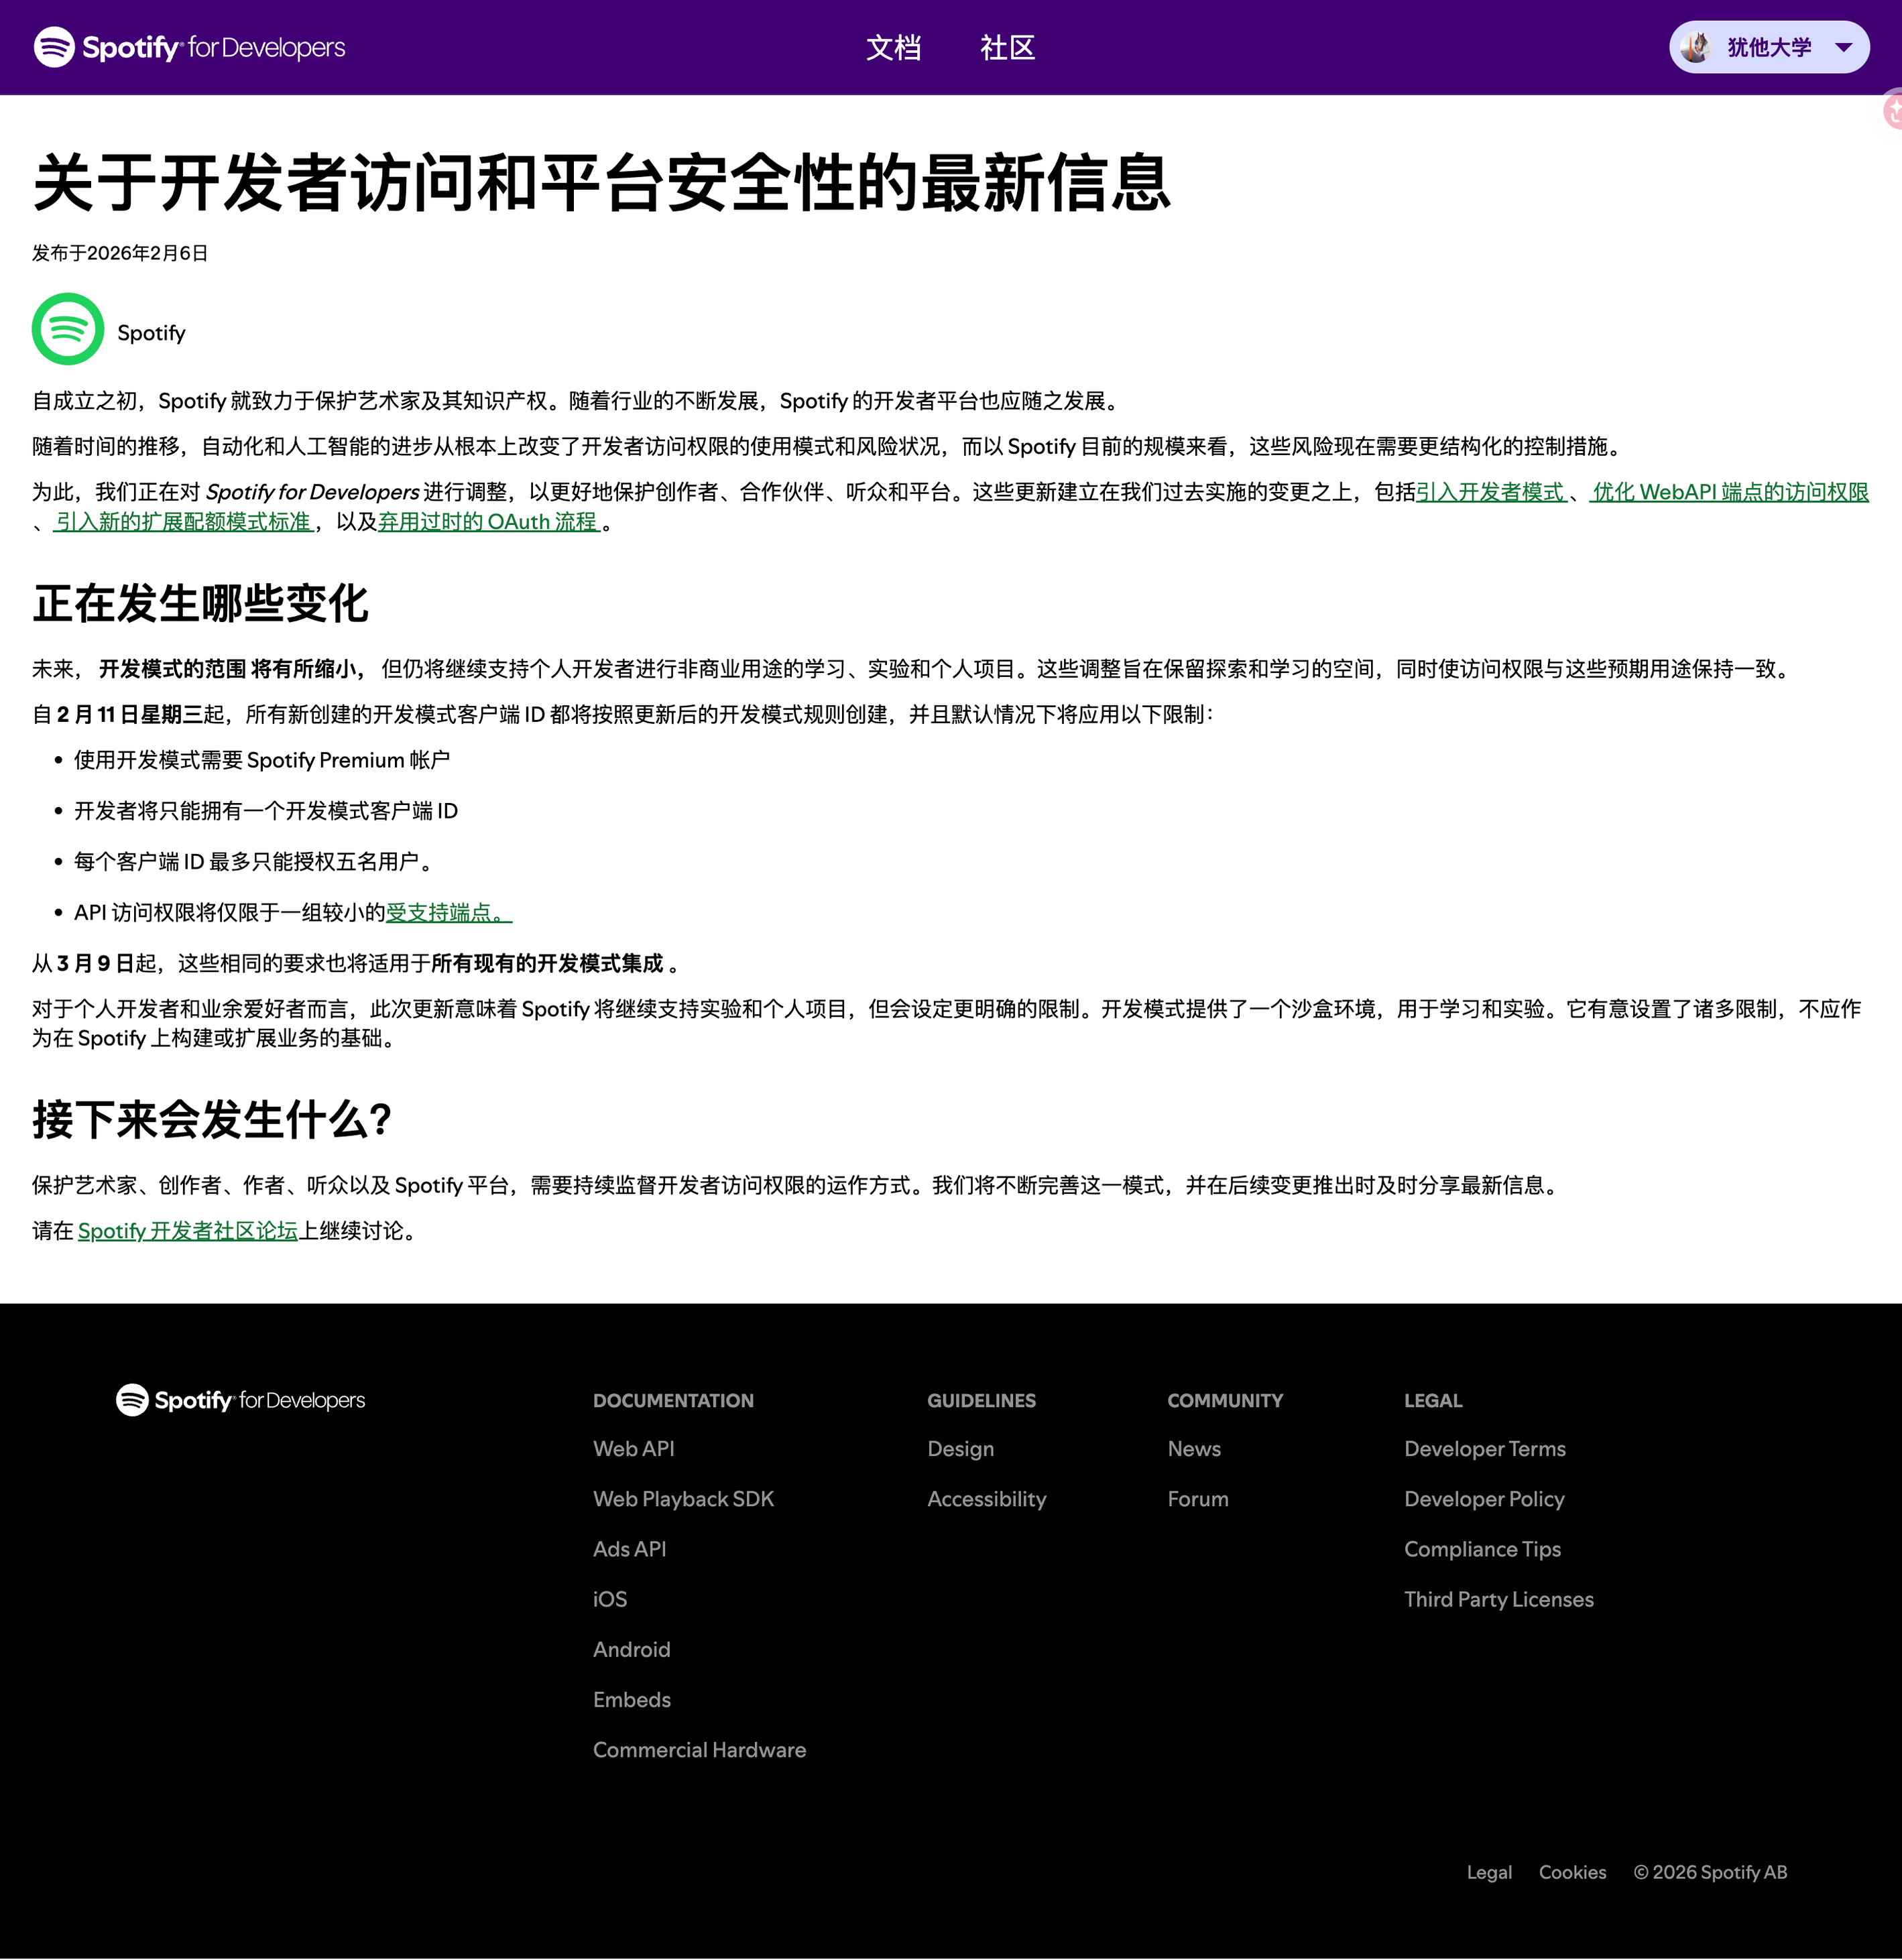Open the Accessibility guidelines link

[x=986, y=1499]
